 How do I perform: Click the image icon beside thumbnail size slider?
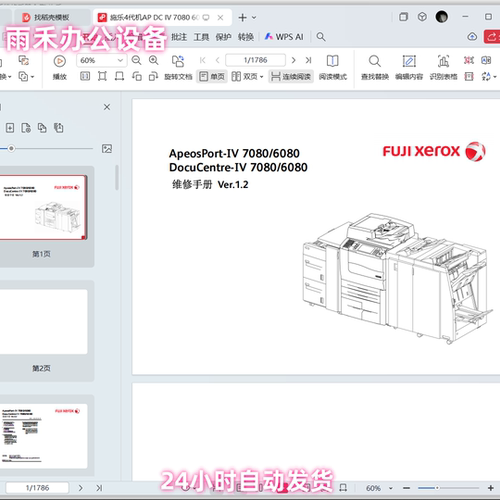[x=107, y=149]
